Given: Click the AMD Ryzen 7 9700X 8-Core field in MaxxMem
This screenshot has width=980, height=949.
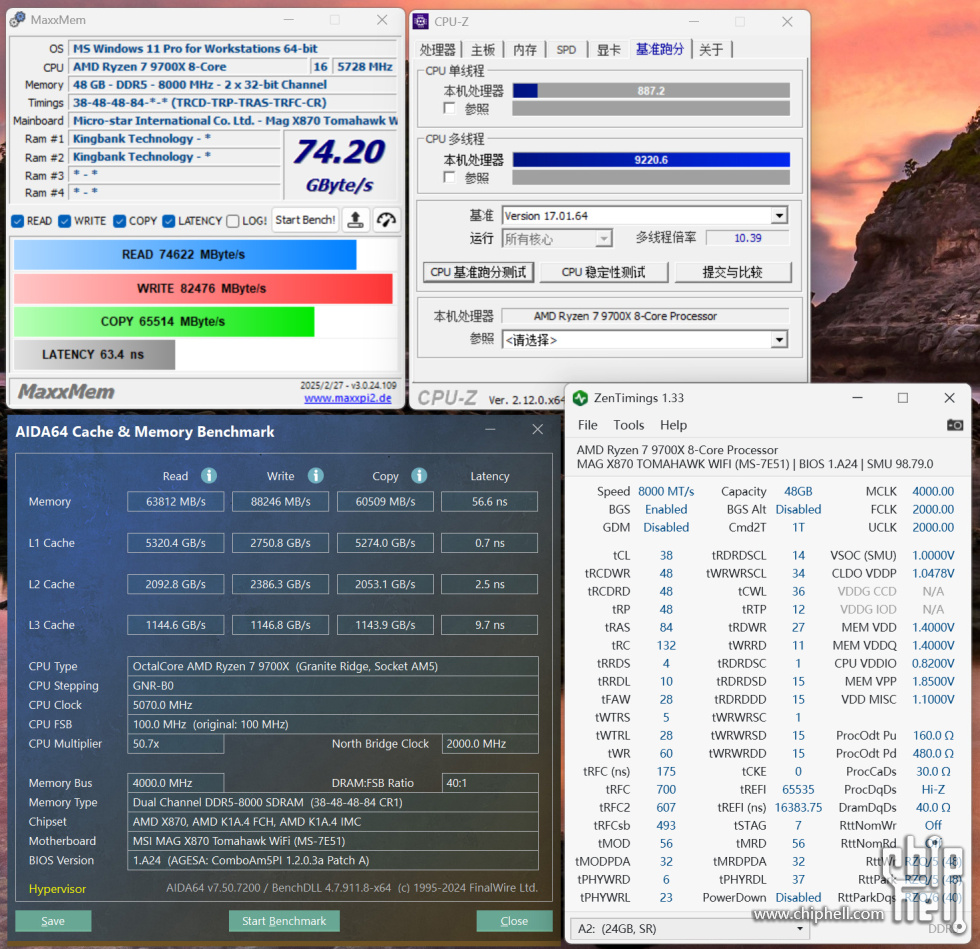Looking at the screenshot, I should (x=190, y=66).
